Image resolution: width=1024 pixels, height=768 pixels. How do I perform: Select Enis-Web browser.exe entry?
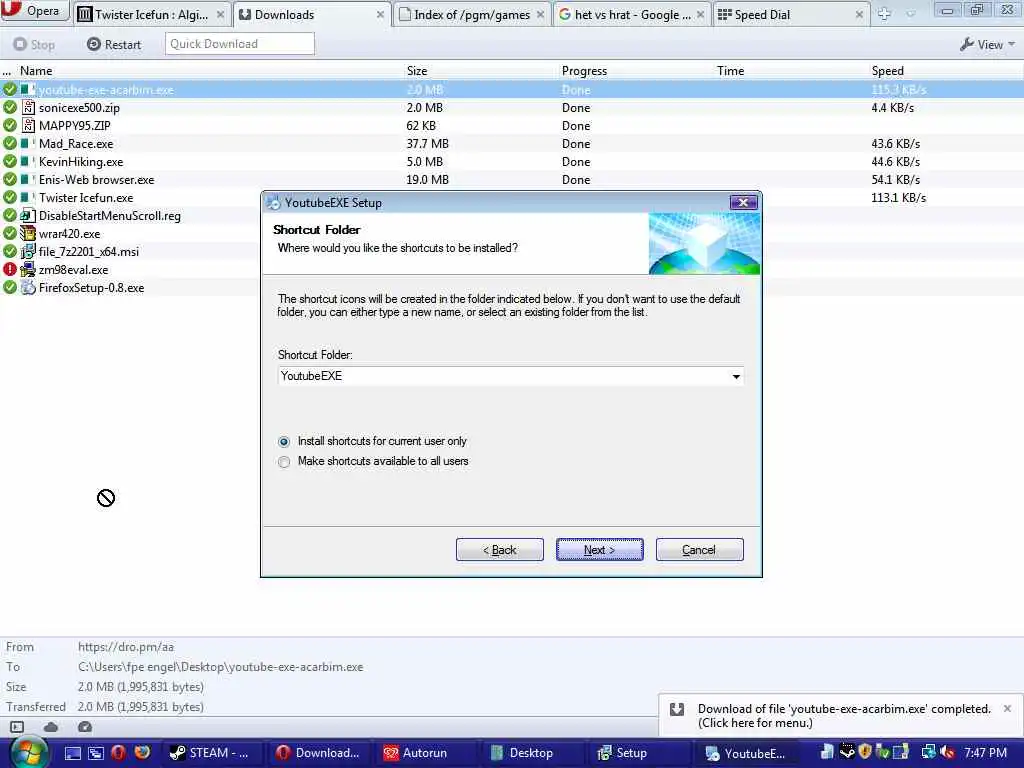[x=512, y=180]
